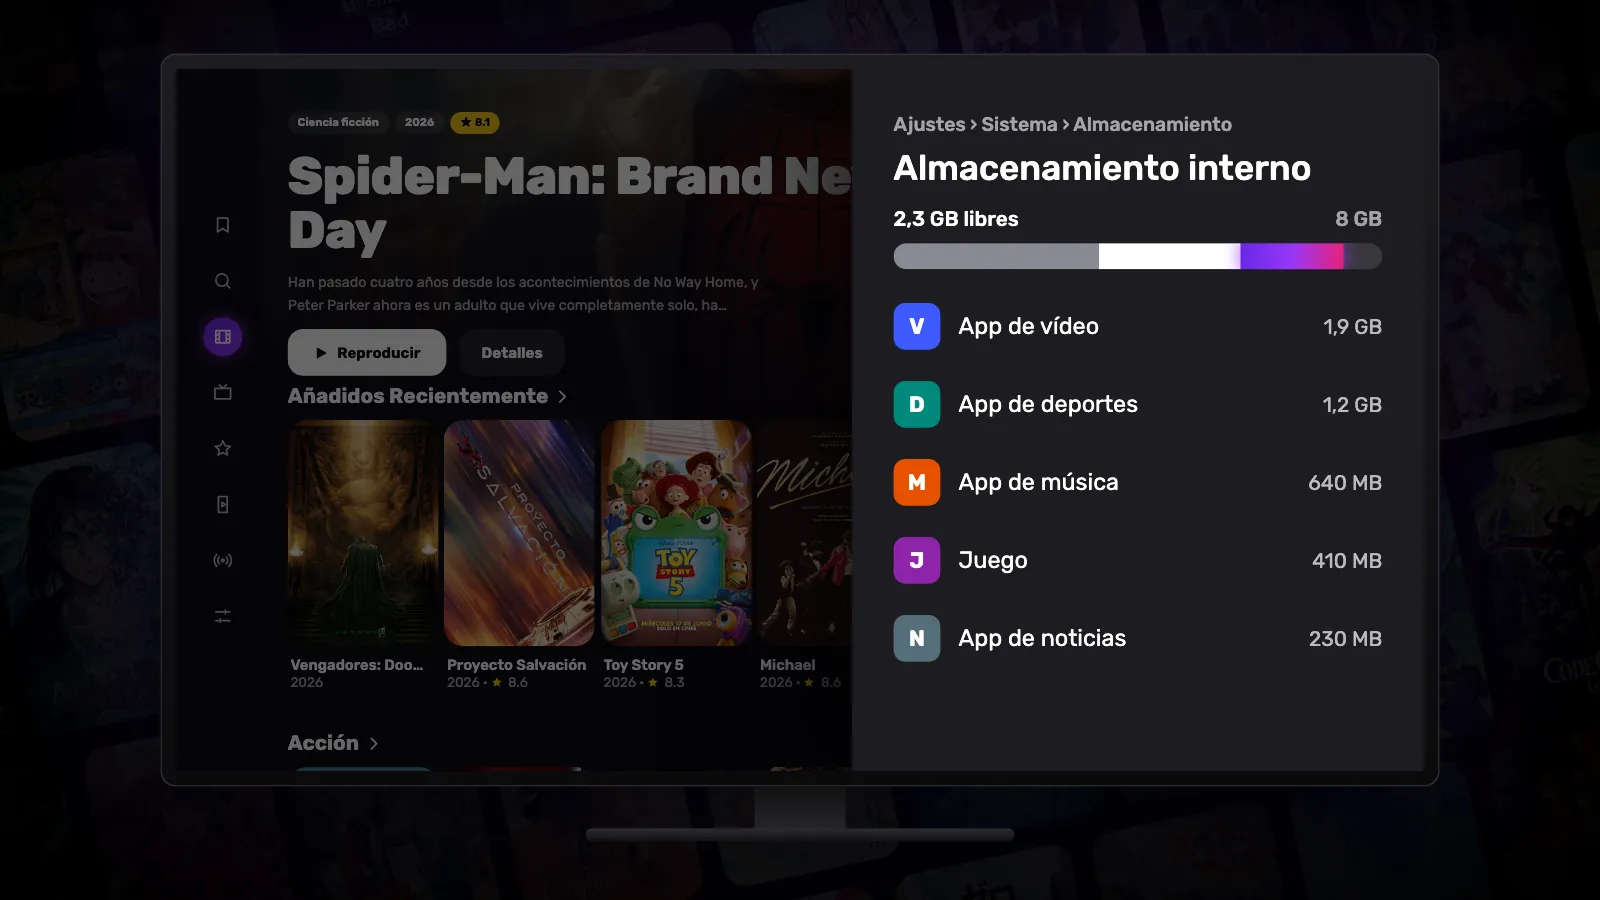Image resolution: width=1600 pixels, height=900 pixels.
Task: Click the internal storage usage bar
Action: click(x=1138, y=256)
